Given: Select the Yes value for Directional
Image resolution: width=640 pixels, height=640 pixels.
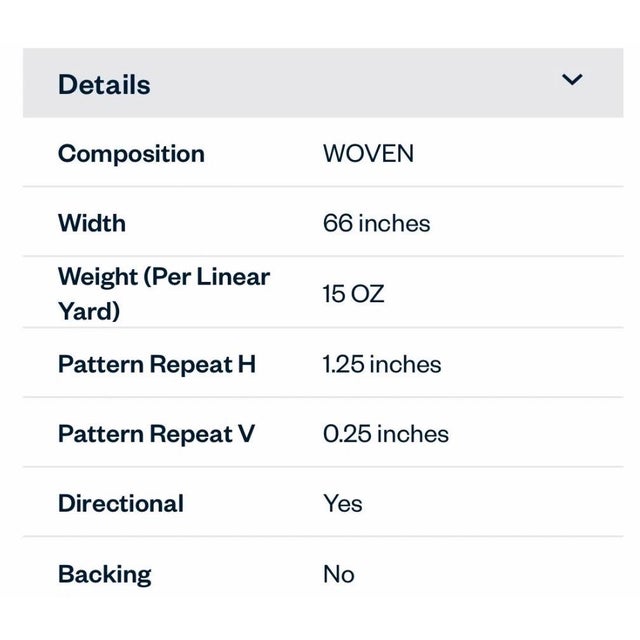Looking at the screenshot, I should (x=342, y=504).
